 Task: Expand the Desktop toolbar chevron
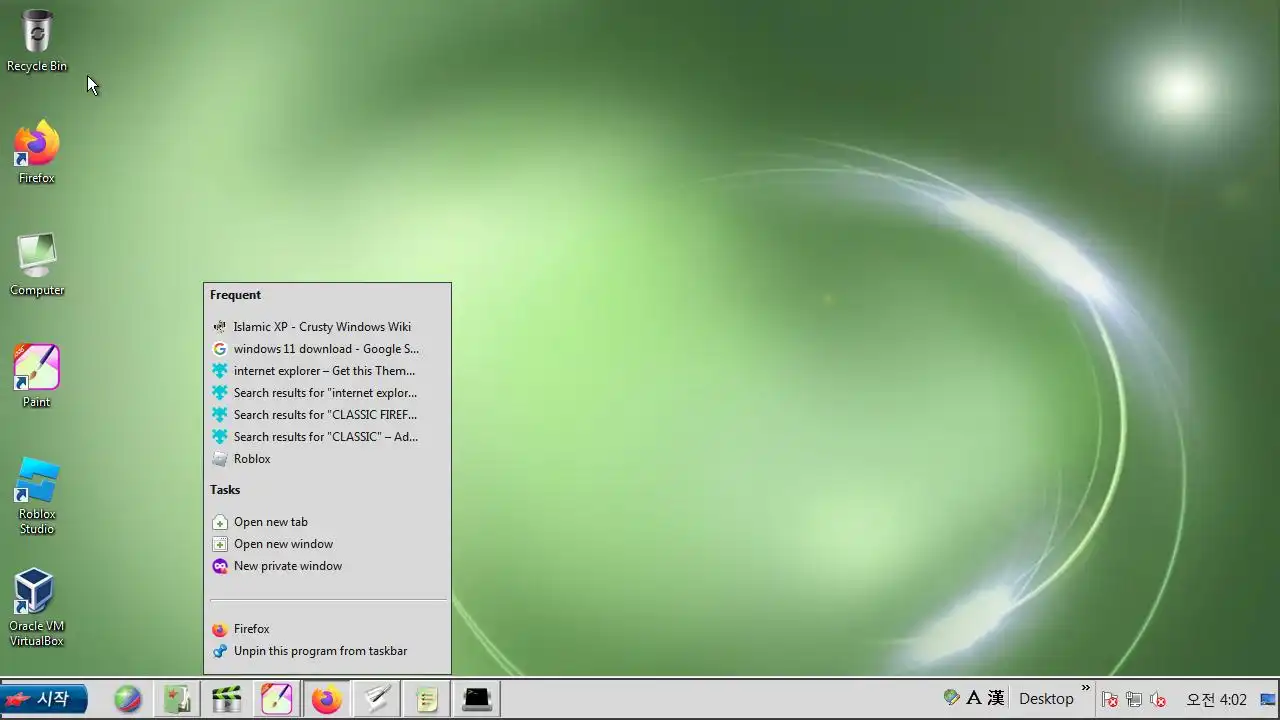1086,689
